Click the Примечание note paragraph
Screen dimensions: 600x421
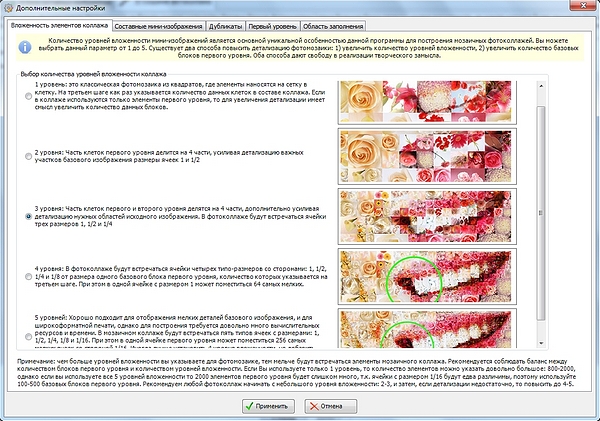pyautogui.click(x=297, y=372)
